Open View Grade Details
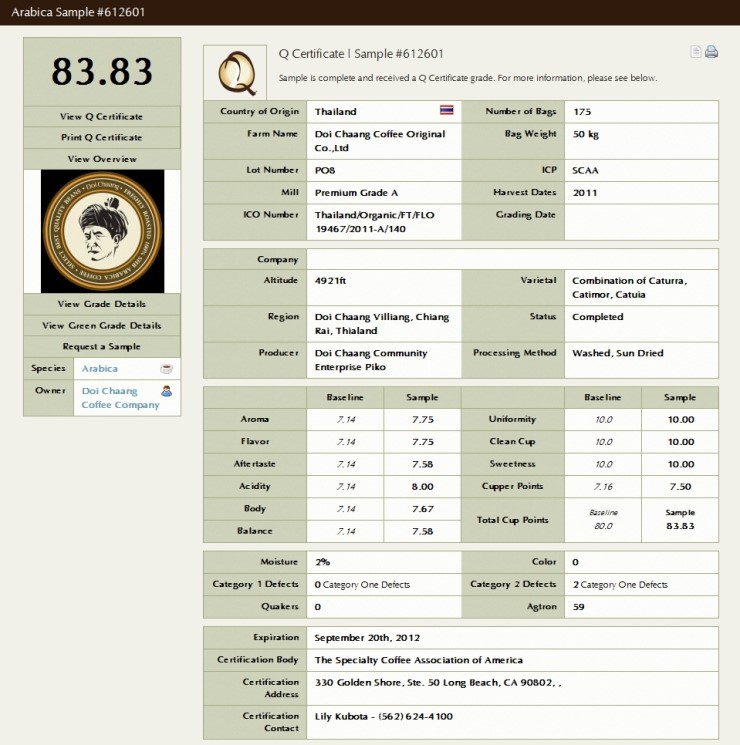 pyautogui.click(x=102, y=304)
